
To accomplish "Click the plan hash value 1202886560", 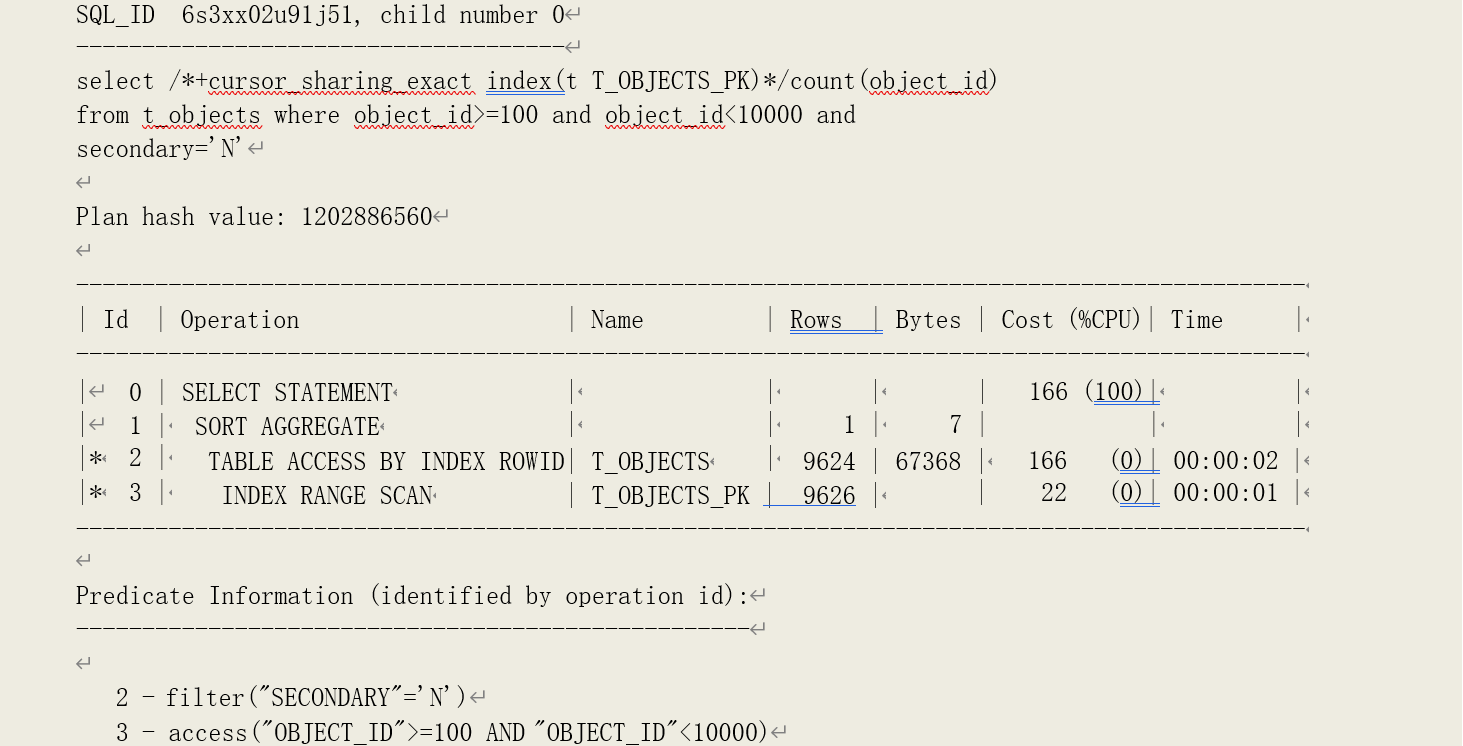I will tap(366, 217).
